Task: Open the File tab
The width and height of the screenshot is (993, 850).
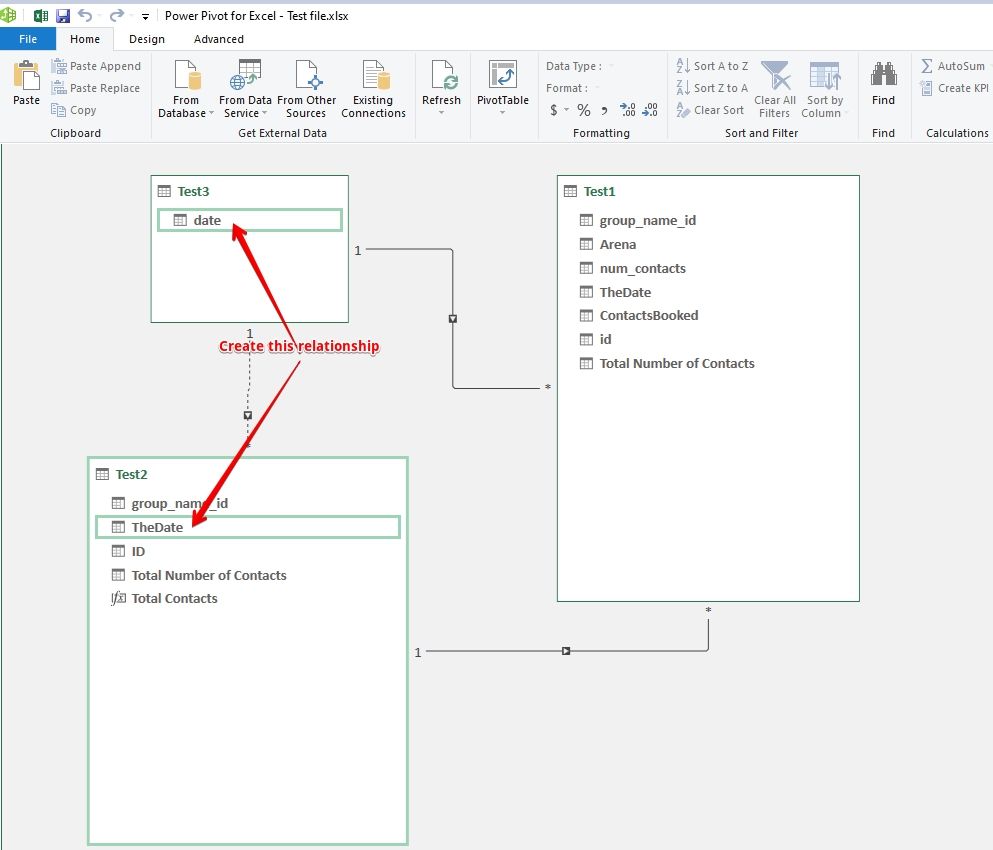Action: click(x=28, y=39)
